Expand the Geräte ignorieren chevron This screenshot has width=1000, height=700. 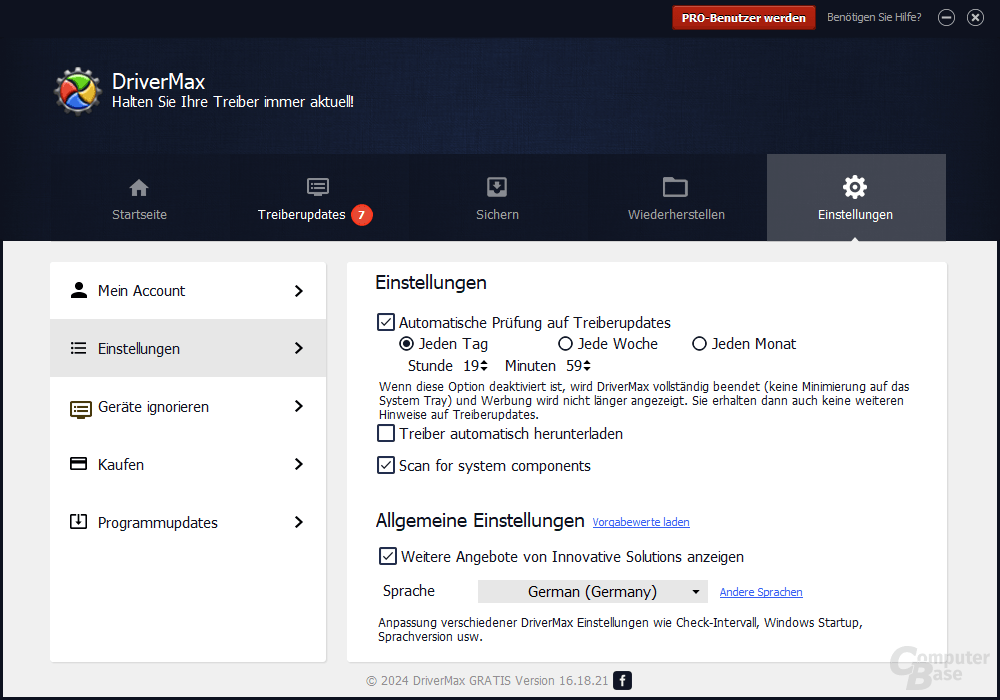[298, 406]
